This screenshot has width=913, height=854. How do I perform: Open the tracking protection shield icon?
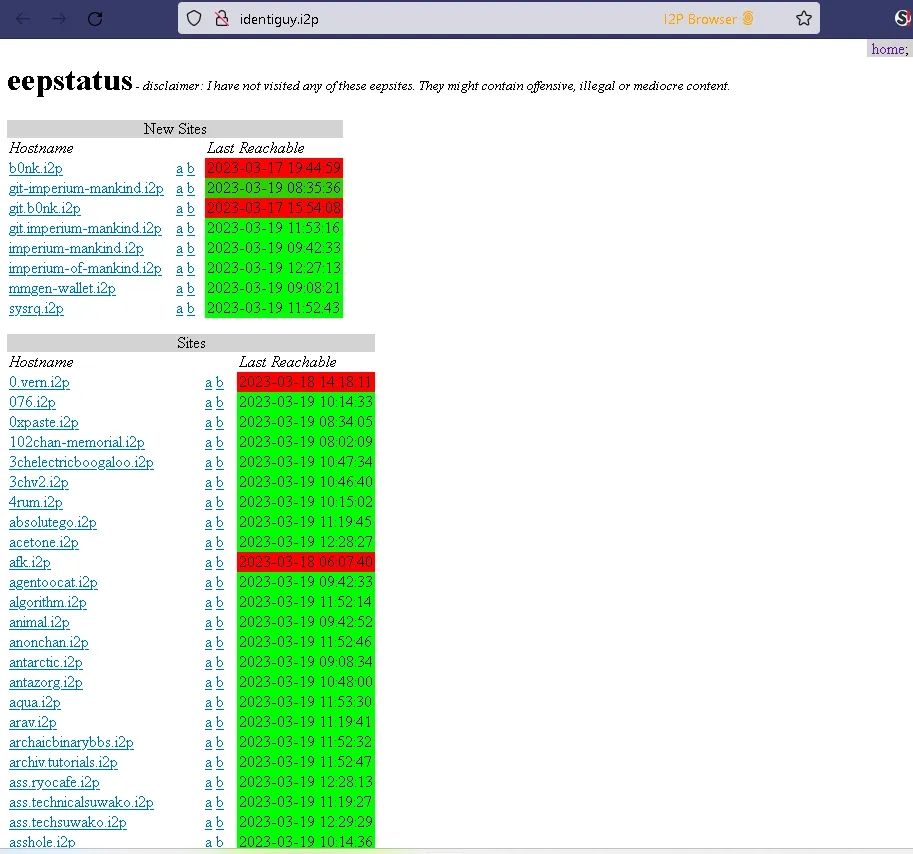coord(195,19)
